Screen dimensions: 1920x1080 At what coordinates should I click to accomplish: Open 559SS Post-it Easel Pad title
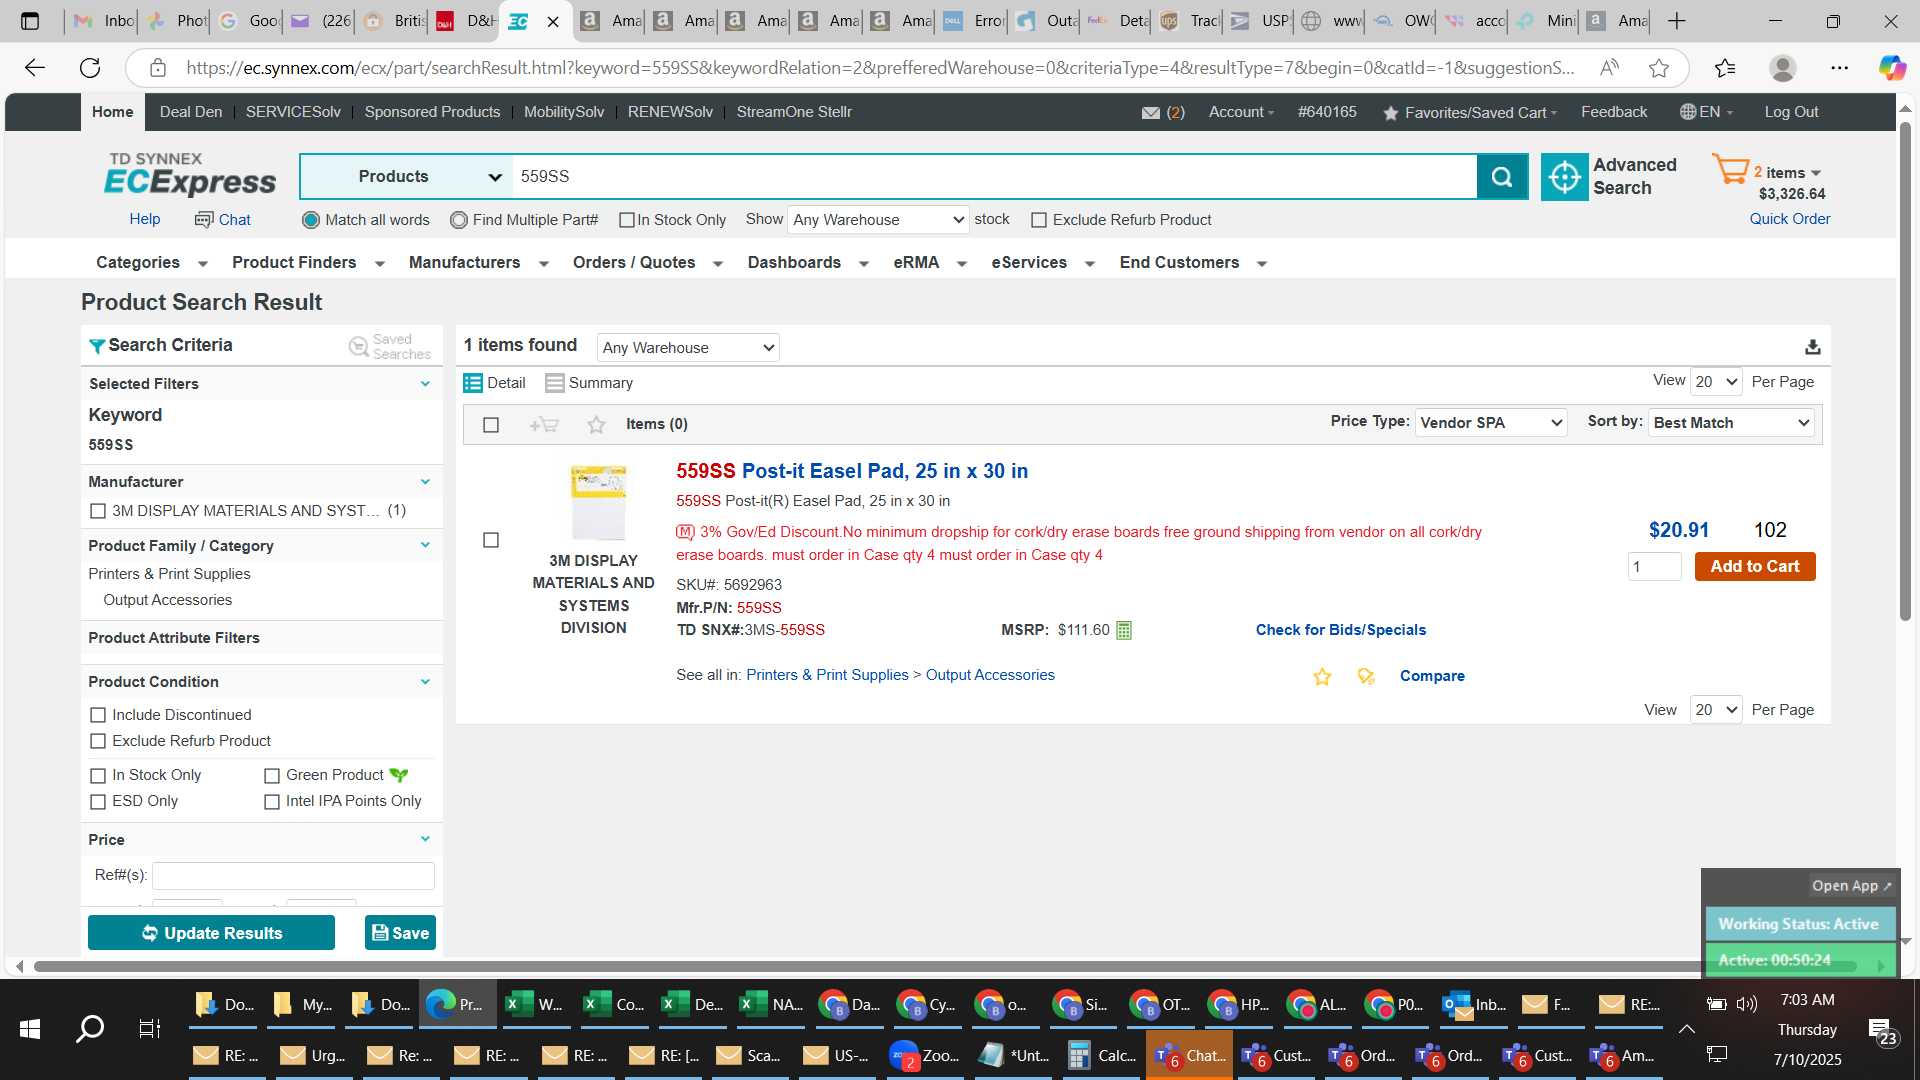pyautogui.click(x=852, y=472)
